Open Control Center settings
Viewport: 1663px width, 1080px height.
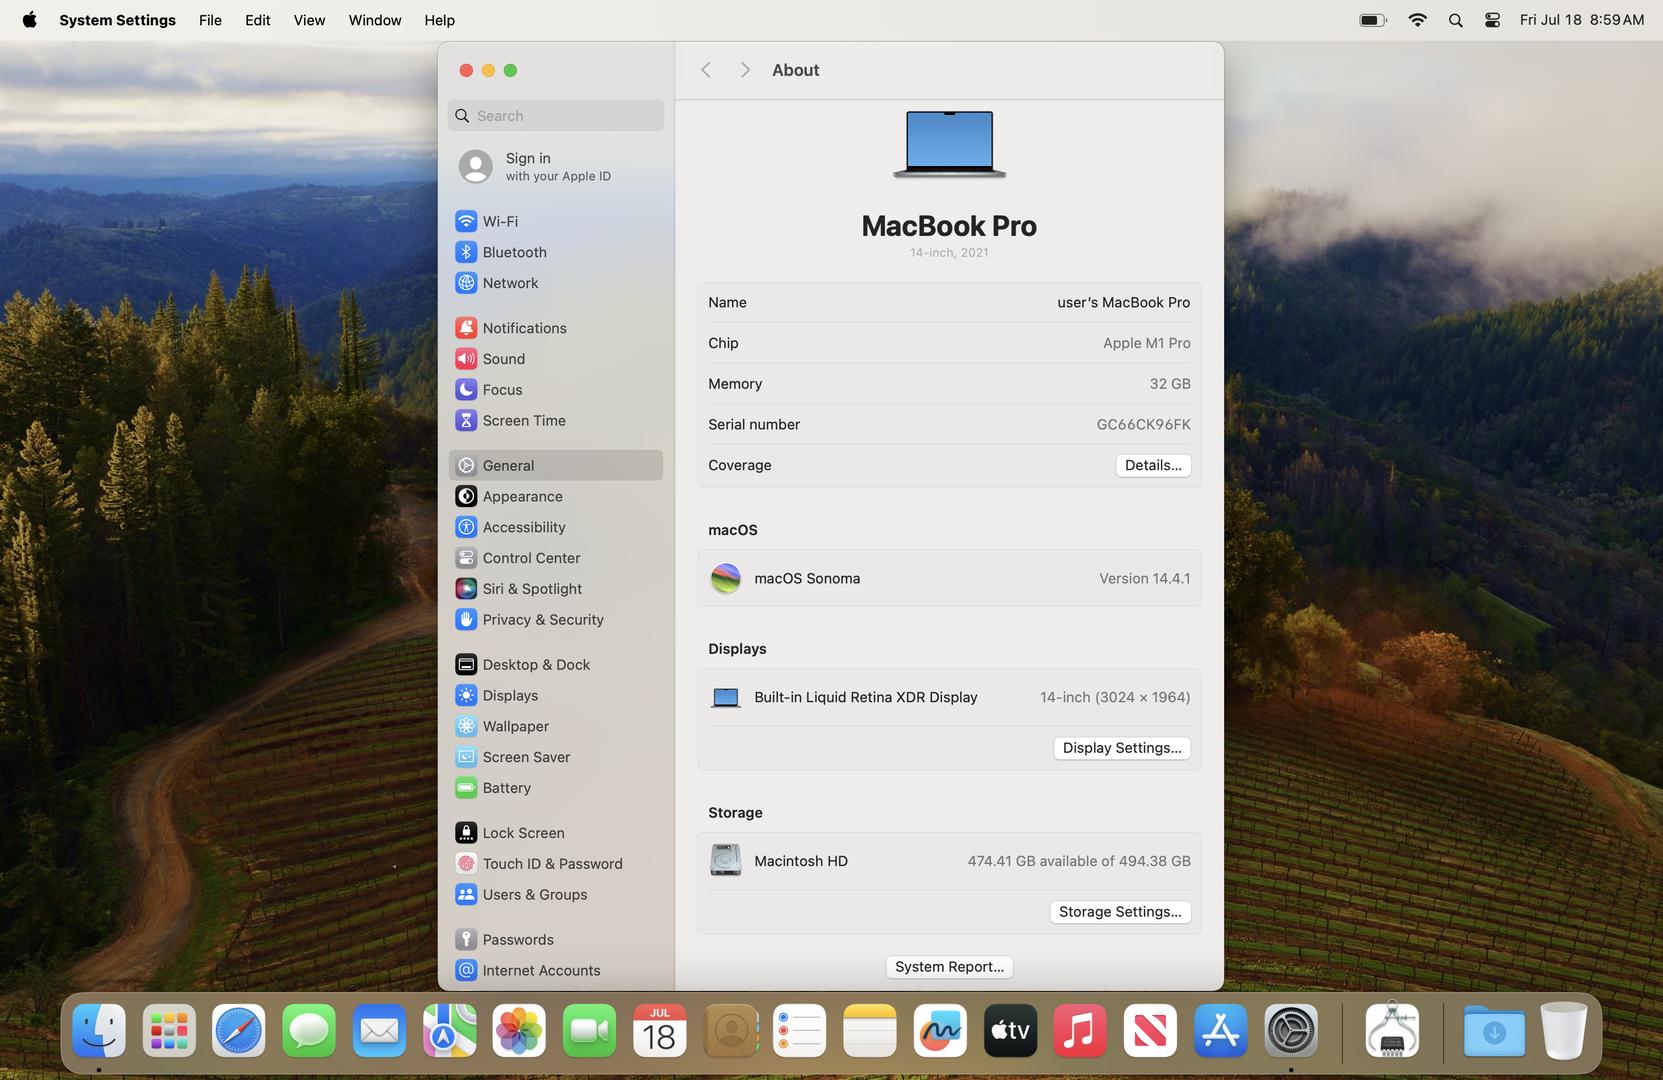point(555,558)
